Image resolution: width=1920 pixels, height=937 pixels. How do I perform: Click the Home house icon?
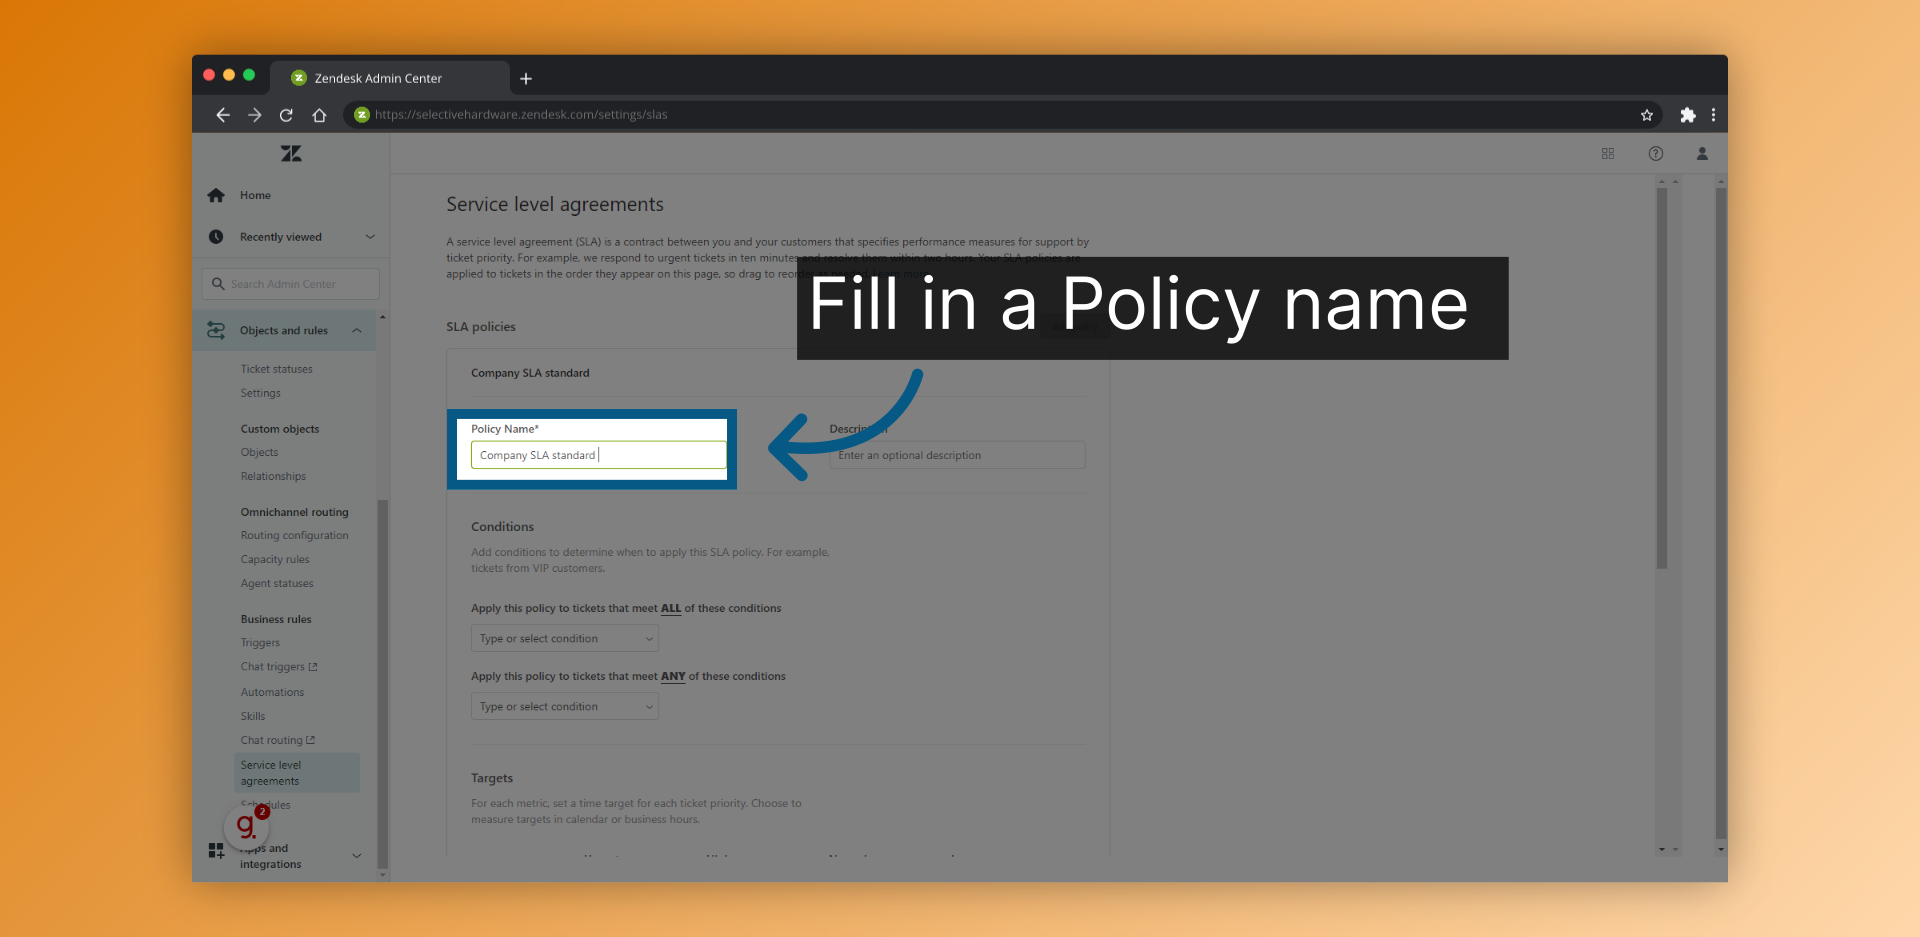tap(216, 195)
